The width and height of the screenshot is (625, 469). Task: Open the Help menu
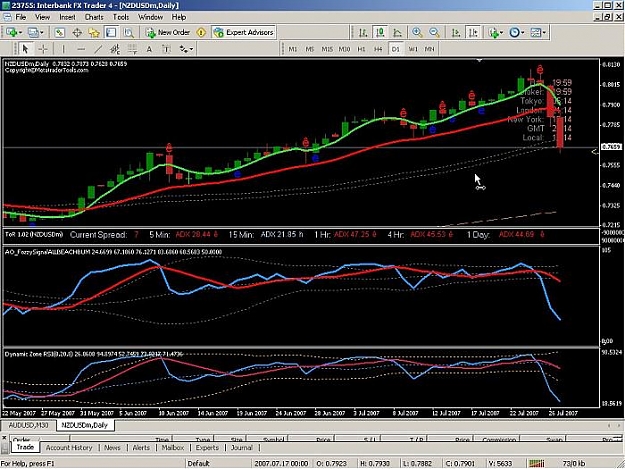click(179, 17)
